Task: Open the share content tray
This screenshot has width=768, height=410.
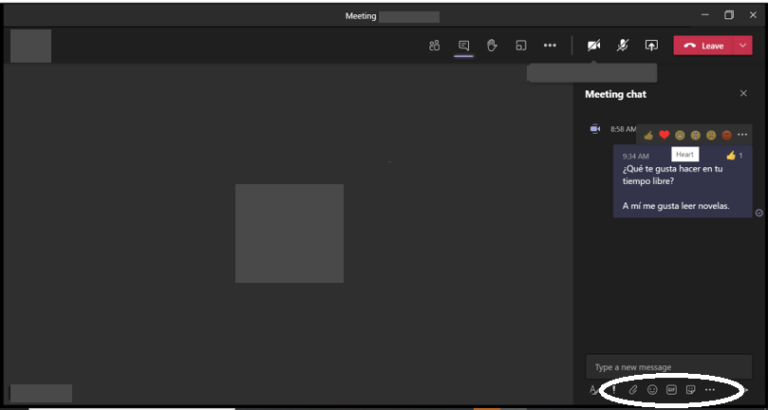Action: [651, 45]
